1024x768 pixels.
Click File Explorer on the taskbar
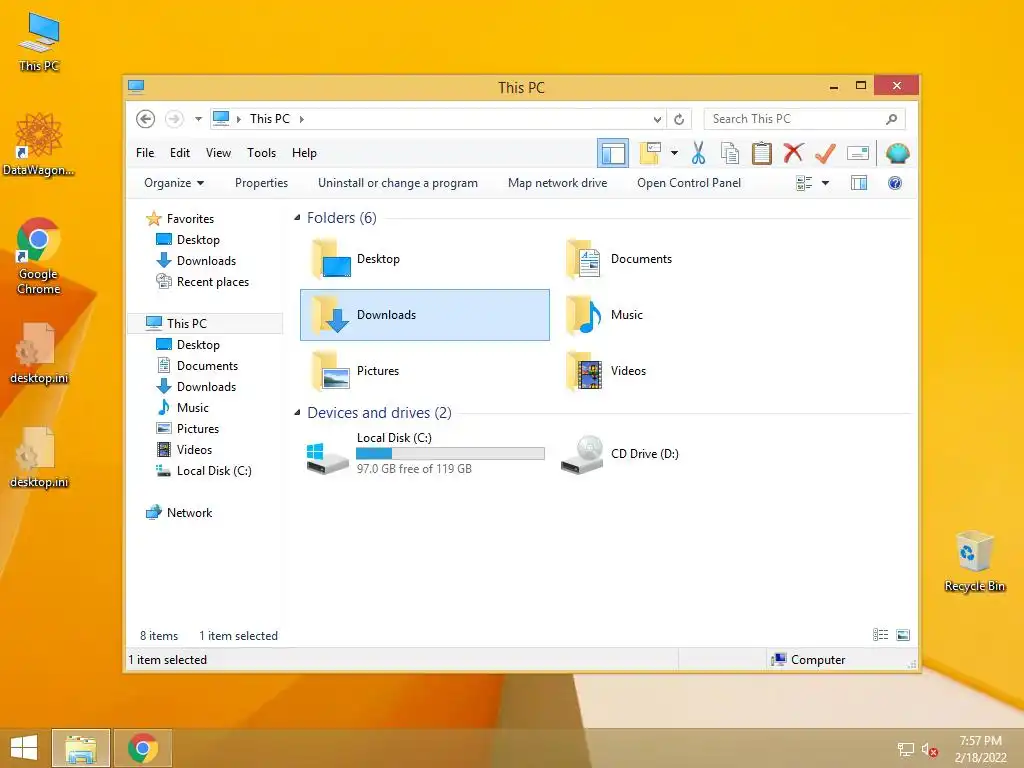pos(81,748)
